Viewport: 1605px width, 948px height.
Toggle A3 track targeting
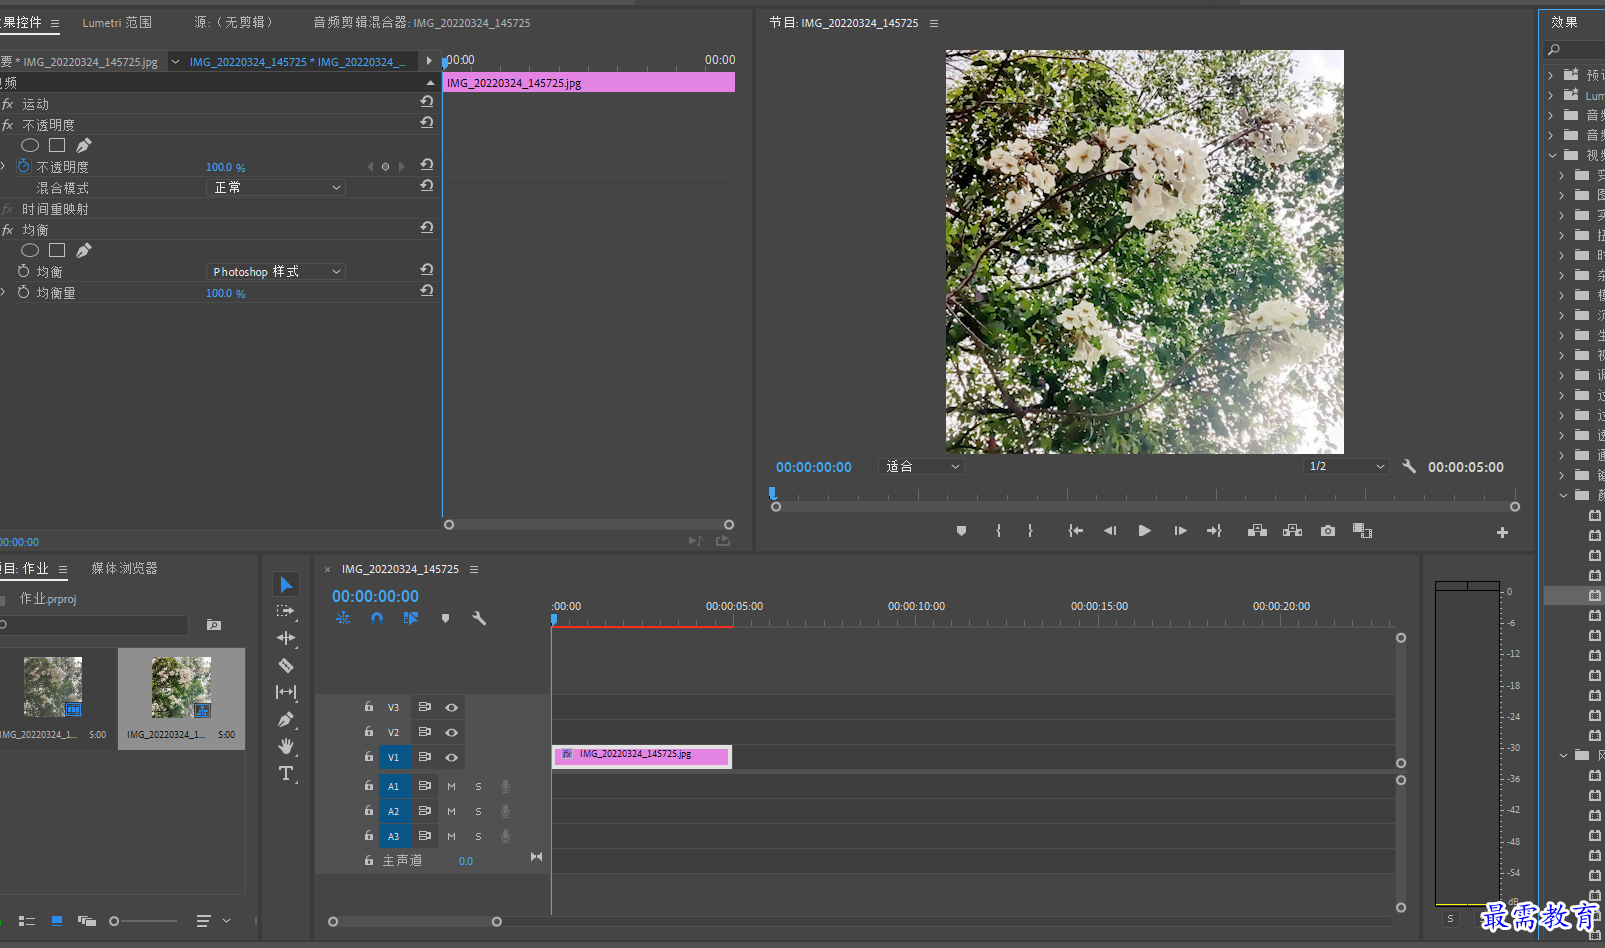[x=394, y=836]
